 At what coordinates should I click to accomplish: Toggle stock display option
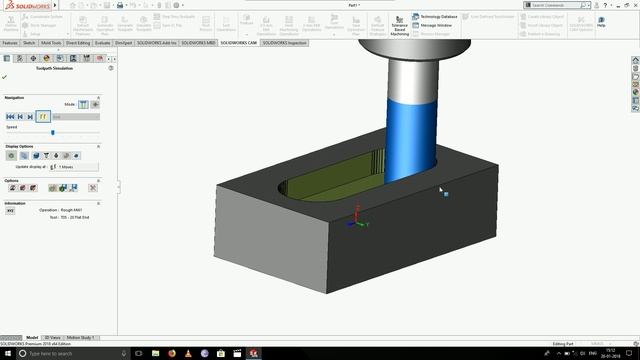pos(36,156)
